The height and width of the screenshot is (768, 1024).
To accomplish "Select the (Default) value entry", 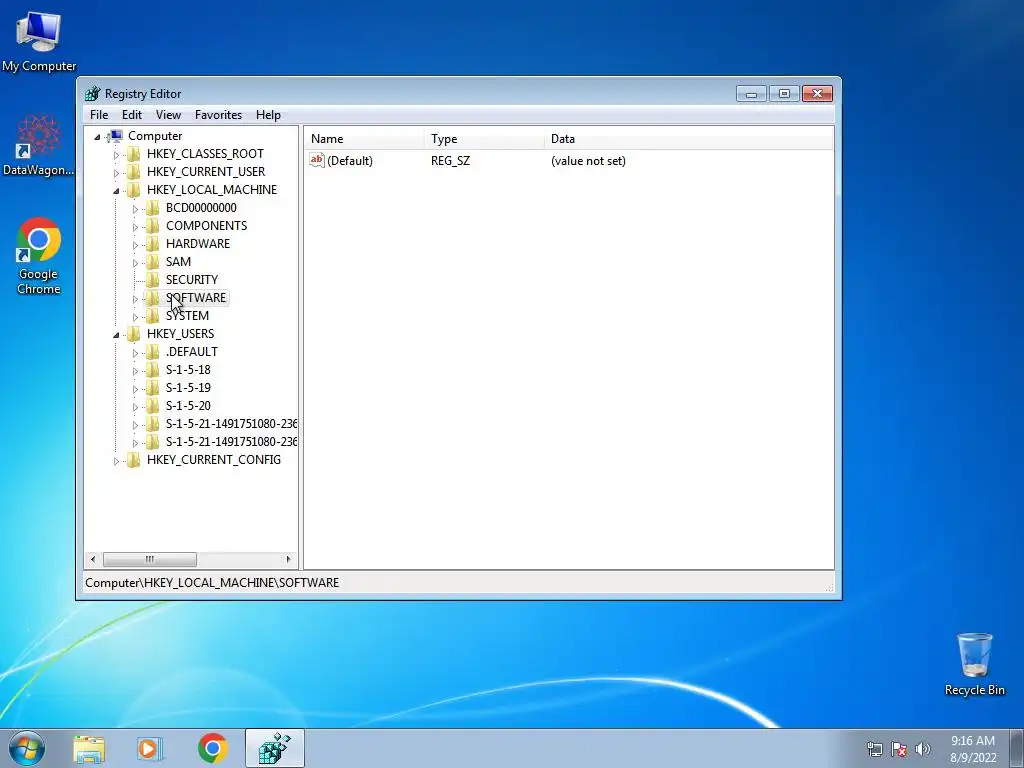I will click(x=350, y=161).
